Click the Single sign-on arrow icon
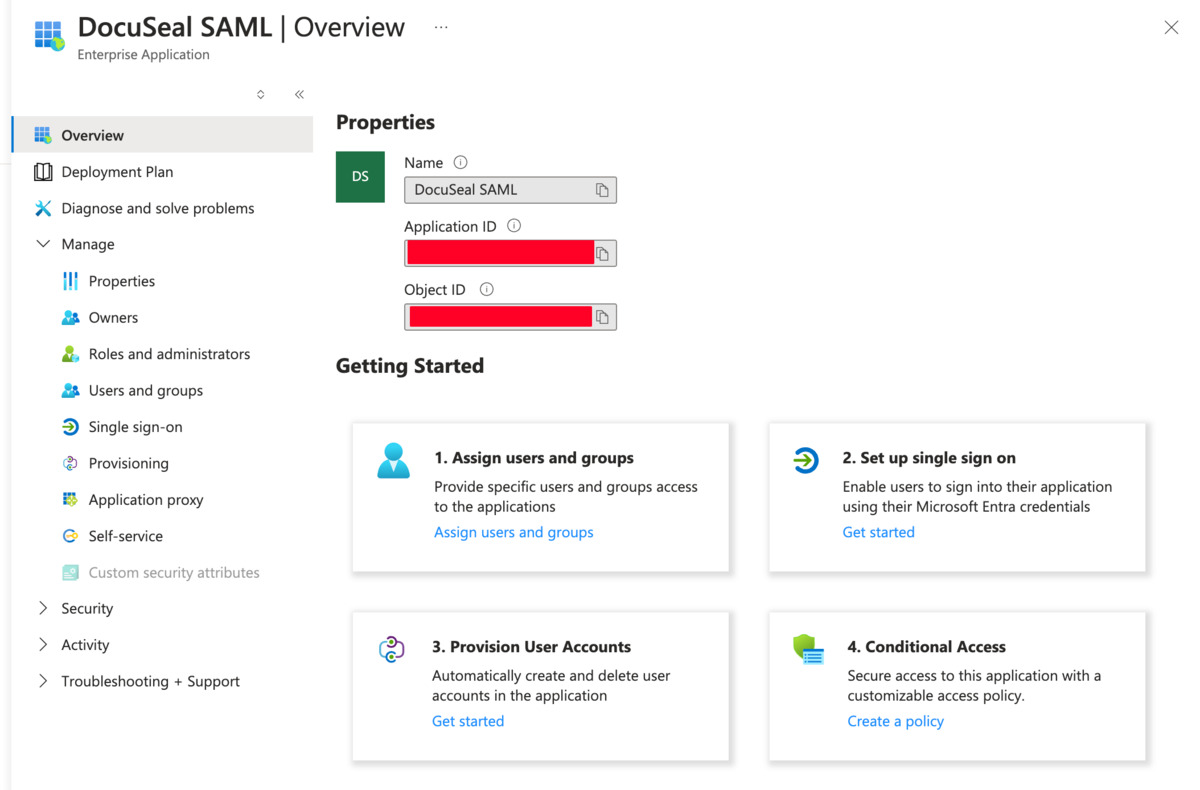 click(70, 427)
